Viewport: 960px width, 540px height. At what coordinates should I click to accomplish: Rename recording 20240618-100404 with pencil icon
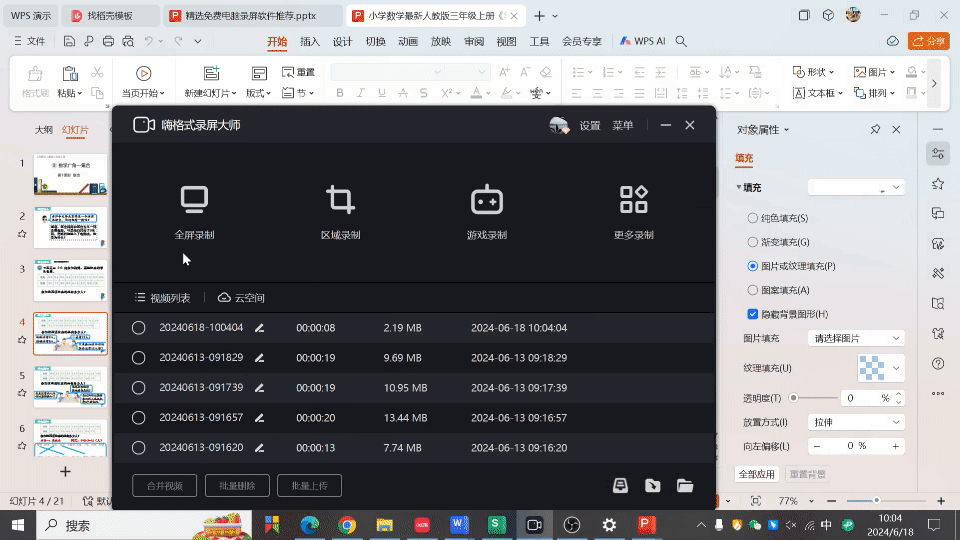[x=260, y=328]
